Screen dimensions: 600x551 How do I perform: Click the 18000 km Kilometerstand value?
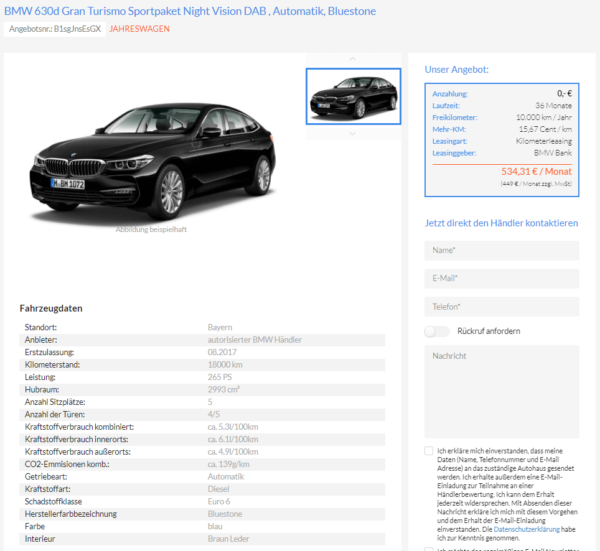[x=225, y=365]
